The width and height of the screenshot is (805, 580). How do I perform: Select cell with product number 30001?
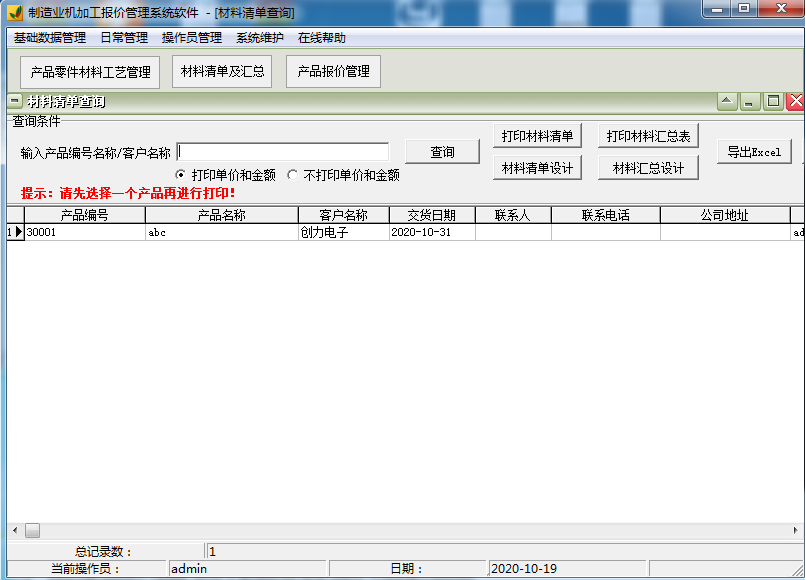tap(85, 232)
